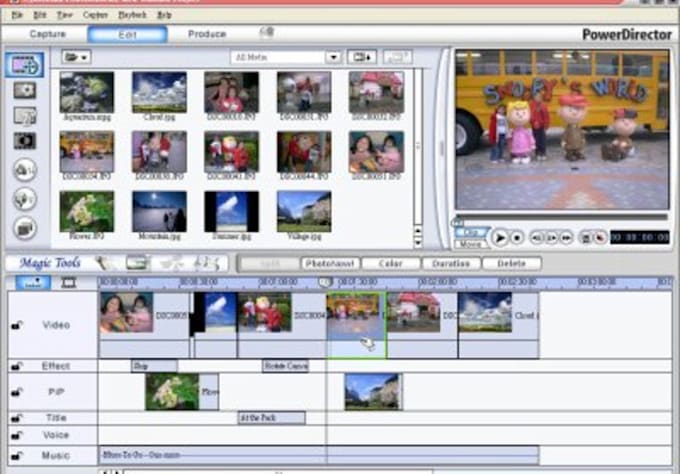Select the Flower.jpg thumbnail in library
Screen dimensions: 680x474
point(87,216)
